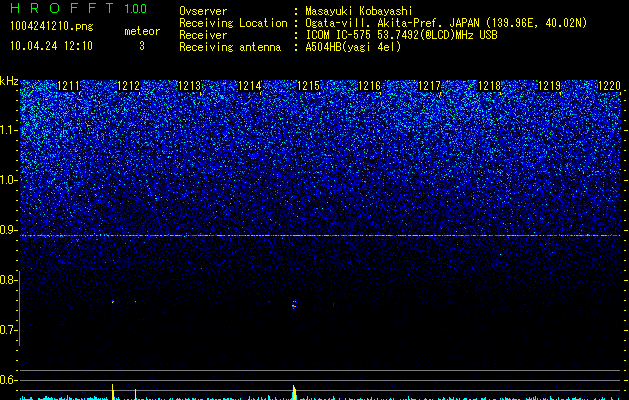Click the version number 1.00
Screen dimensions: 629x400
point(136,8)
